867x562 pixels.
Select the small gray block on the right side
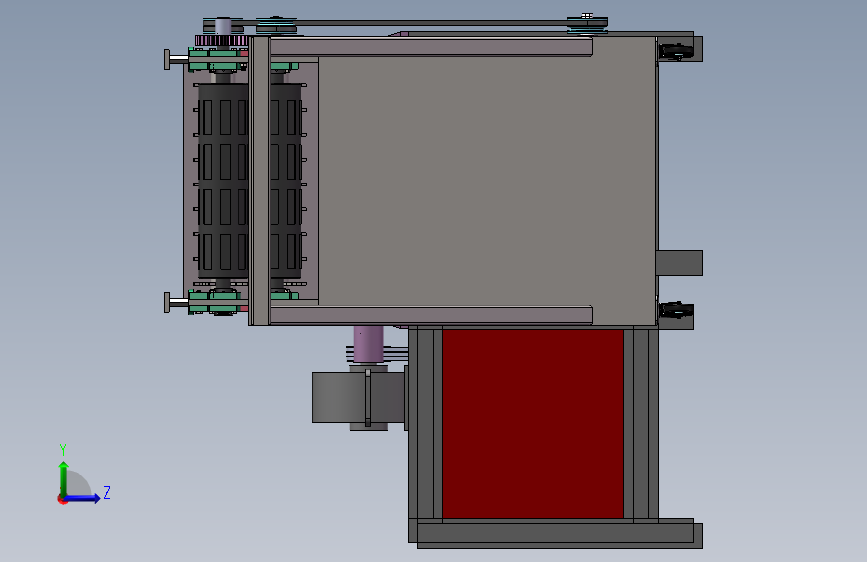[x=680, y=263]
